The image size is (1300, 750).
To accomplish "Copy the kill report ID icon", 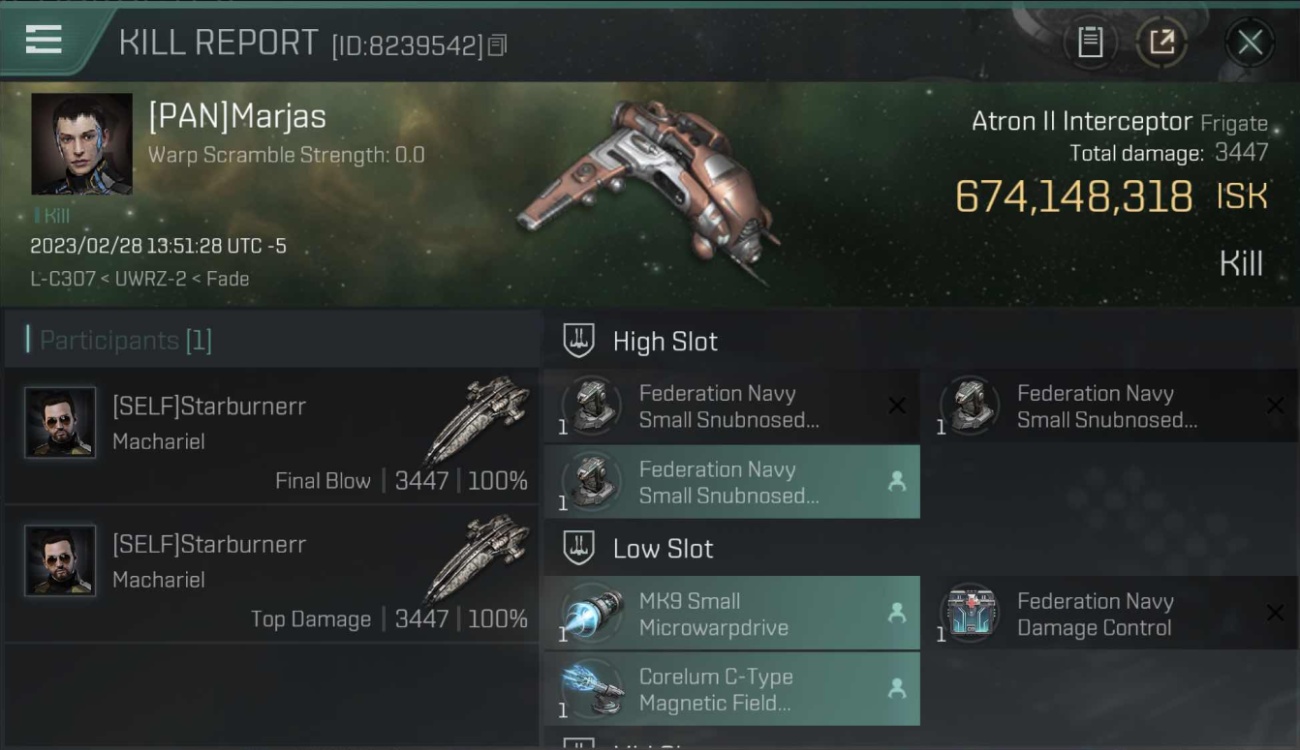I will pos(498,45).
